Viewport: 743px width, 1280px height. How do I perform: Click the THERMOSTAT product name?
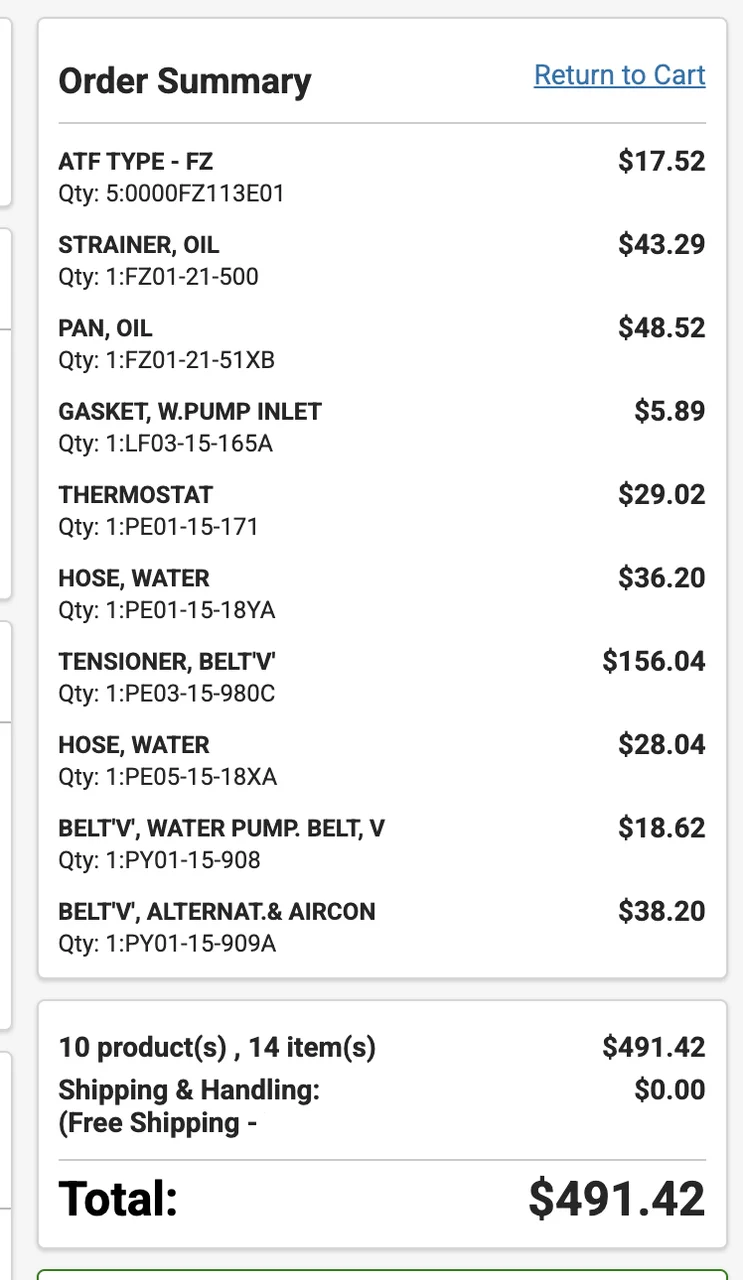click(136, 495)
